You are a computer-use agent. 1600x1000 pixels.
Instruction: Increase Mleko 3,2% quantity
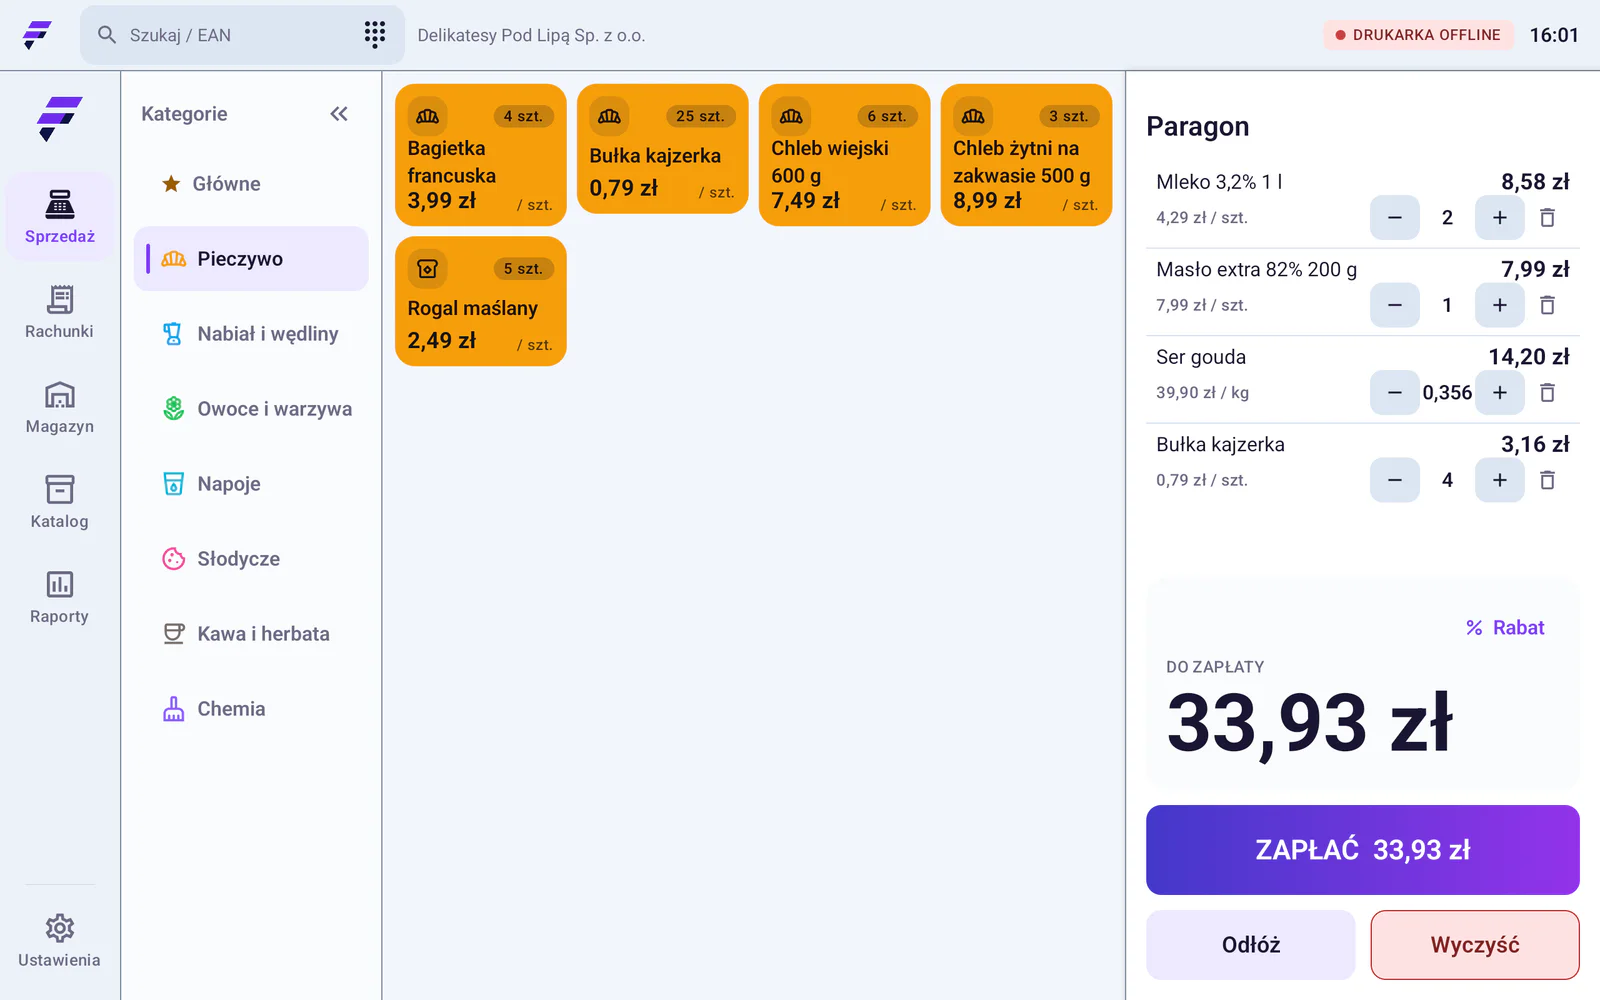coord(1500,218)
